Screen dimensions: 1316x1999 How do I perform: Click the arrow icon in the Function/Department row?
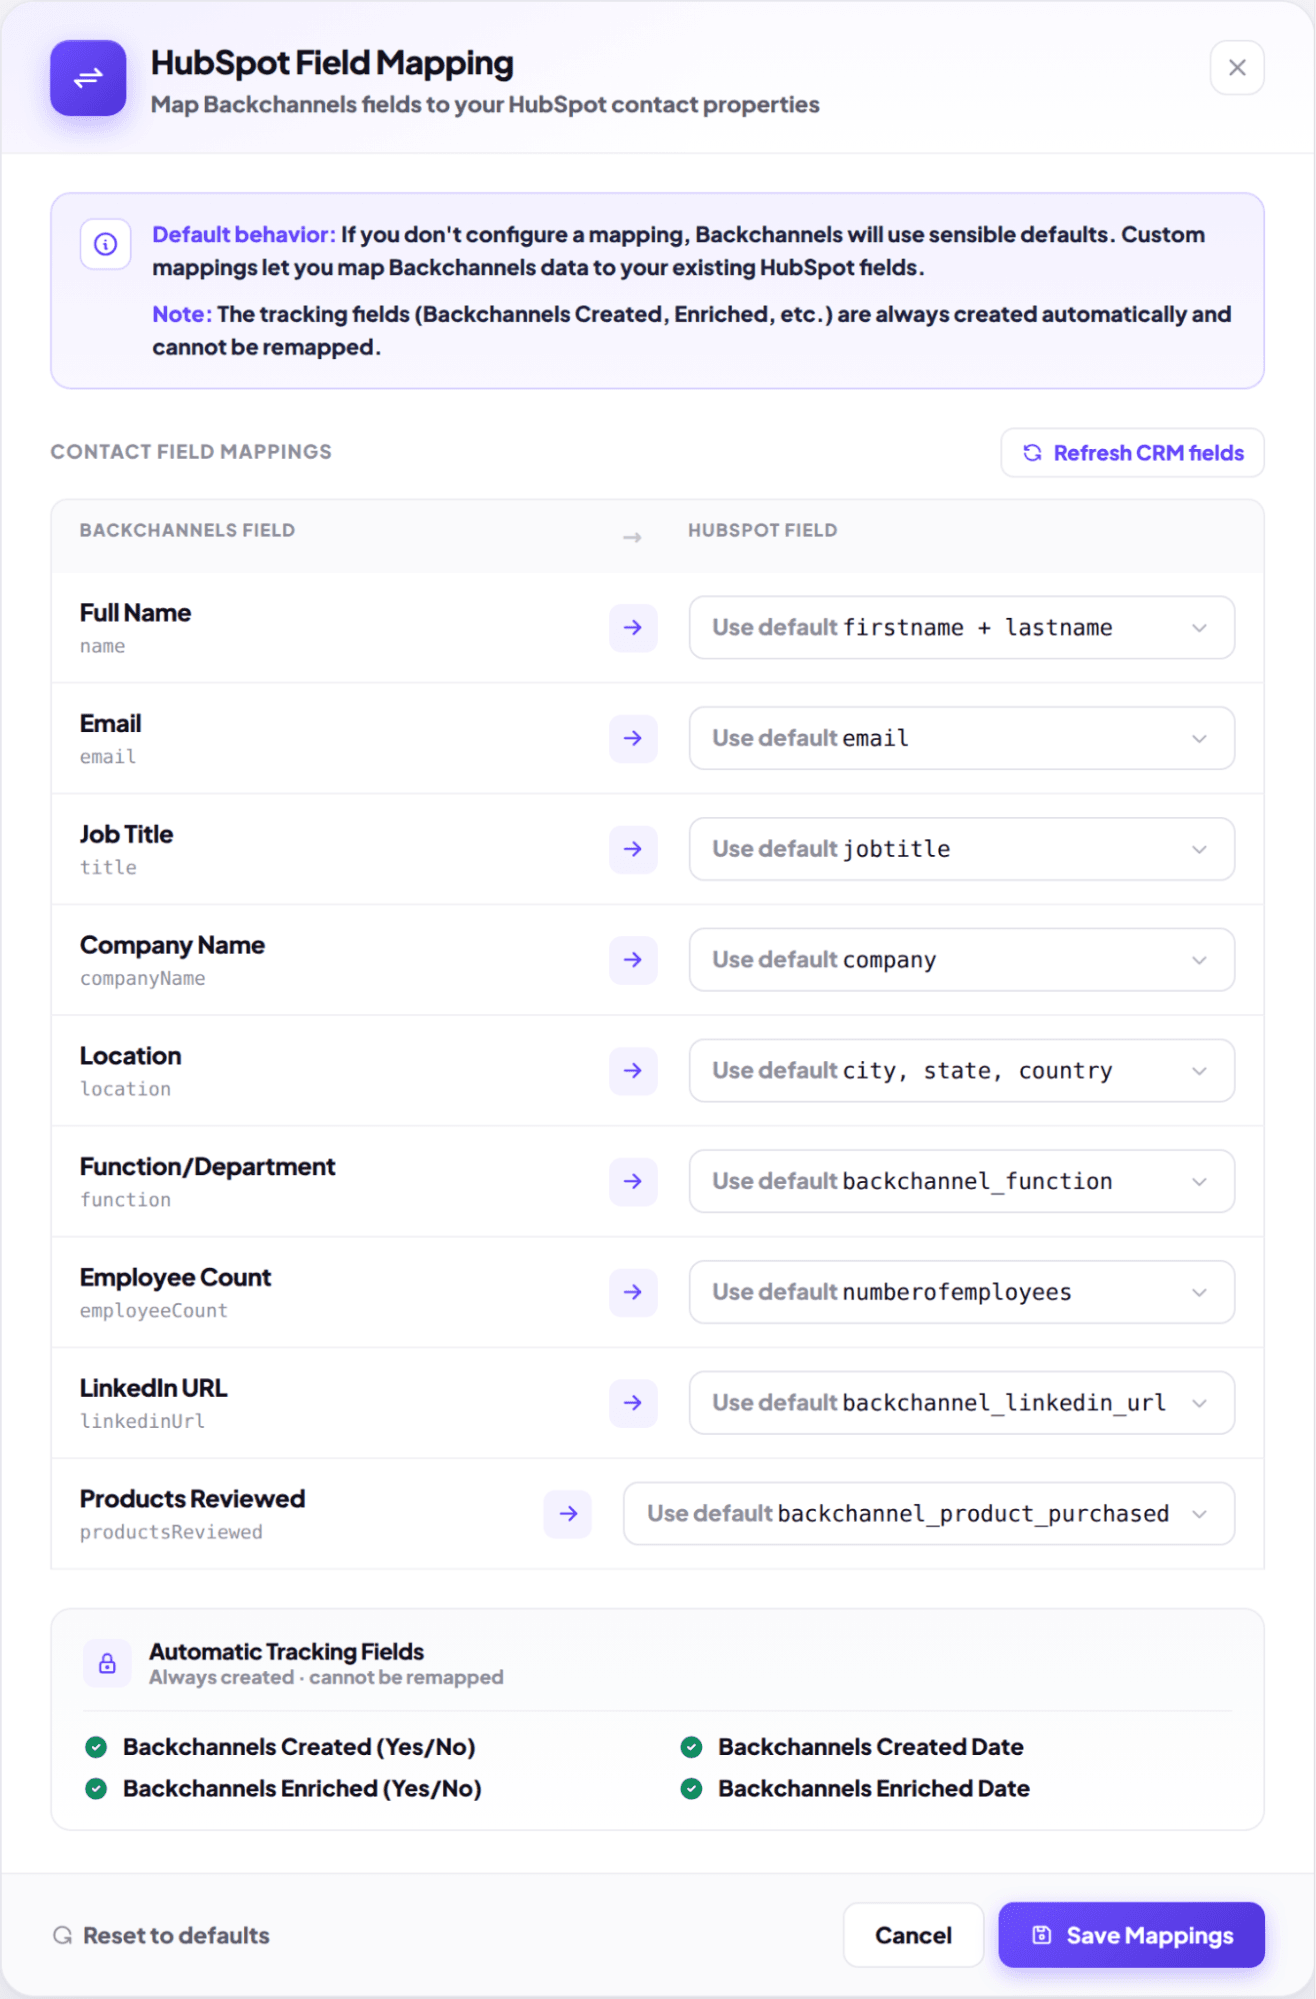coord(633,1182)
